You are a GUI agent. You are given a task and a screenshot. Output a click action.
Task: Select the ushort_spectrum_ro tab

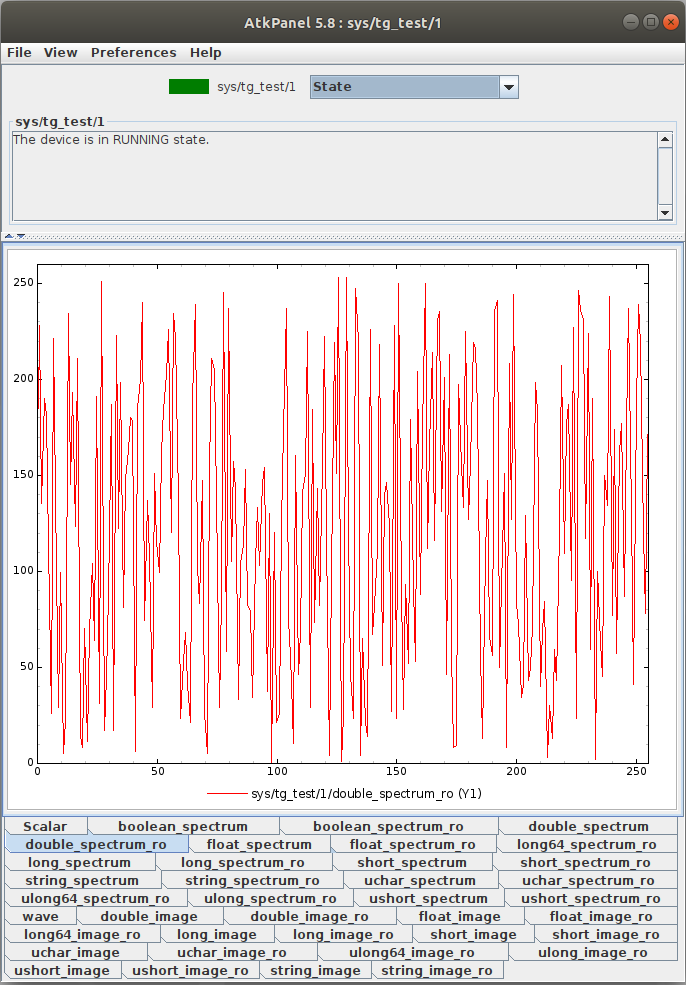[591, 899]
